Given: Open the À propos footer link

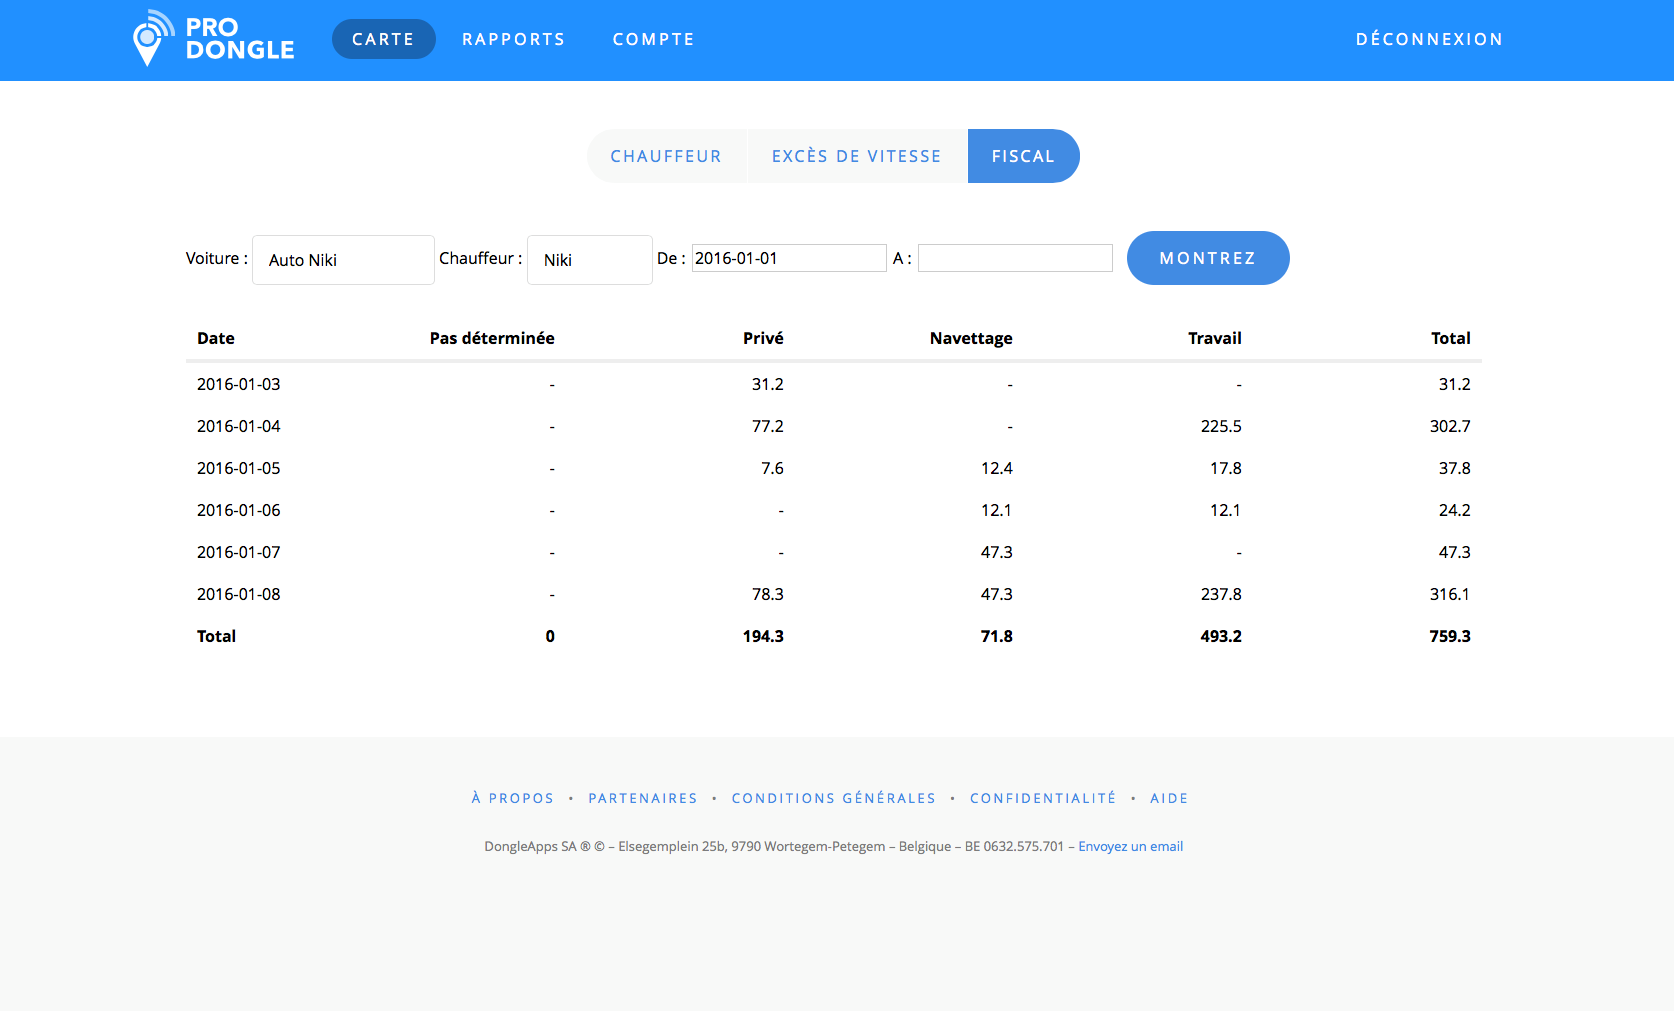Looking at the screenshot, I should point(512,798).
